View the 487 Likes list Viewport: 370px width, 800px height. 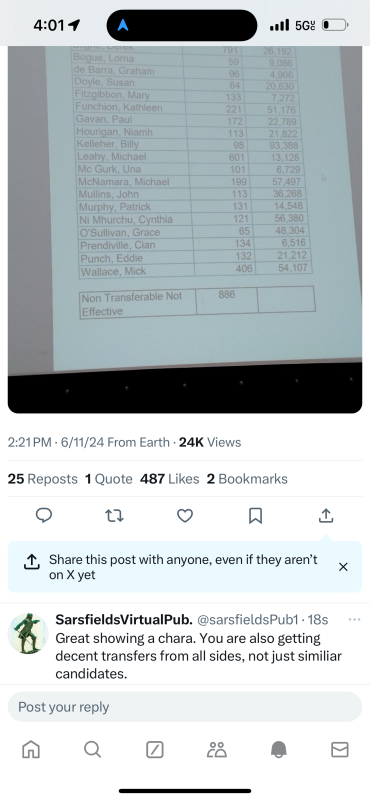click(169, 479)
